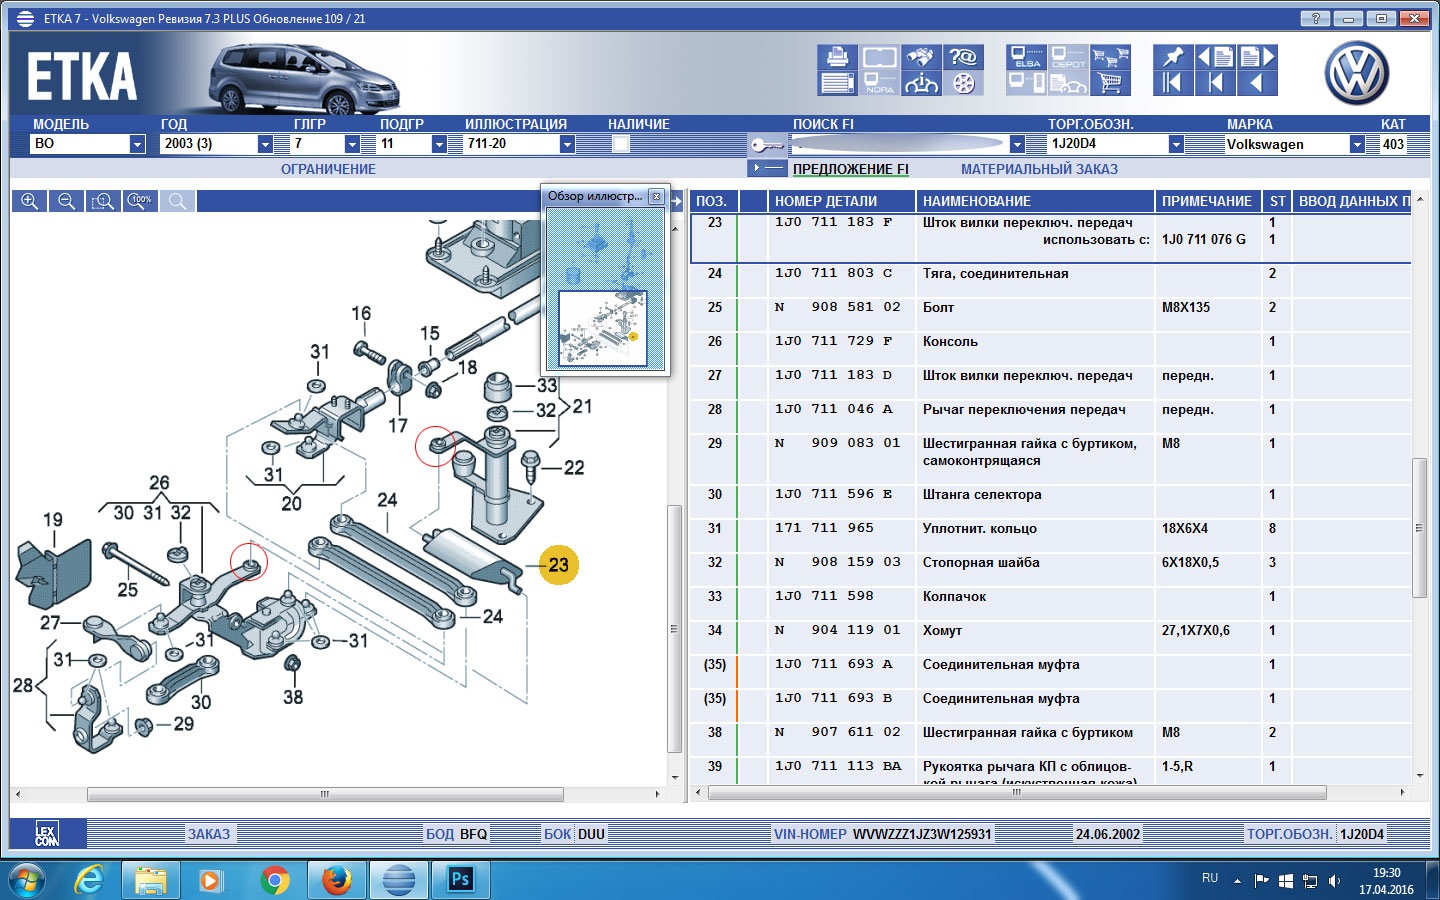
Task: Click the ЗАКАЗ status bar button
Action: [209, 834]
